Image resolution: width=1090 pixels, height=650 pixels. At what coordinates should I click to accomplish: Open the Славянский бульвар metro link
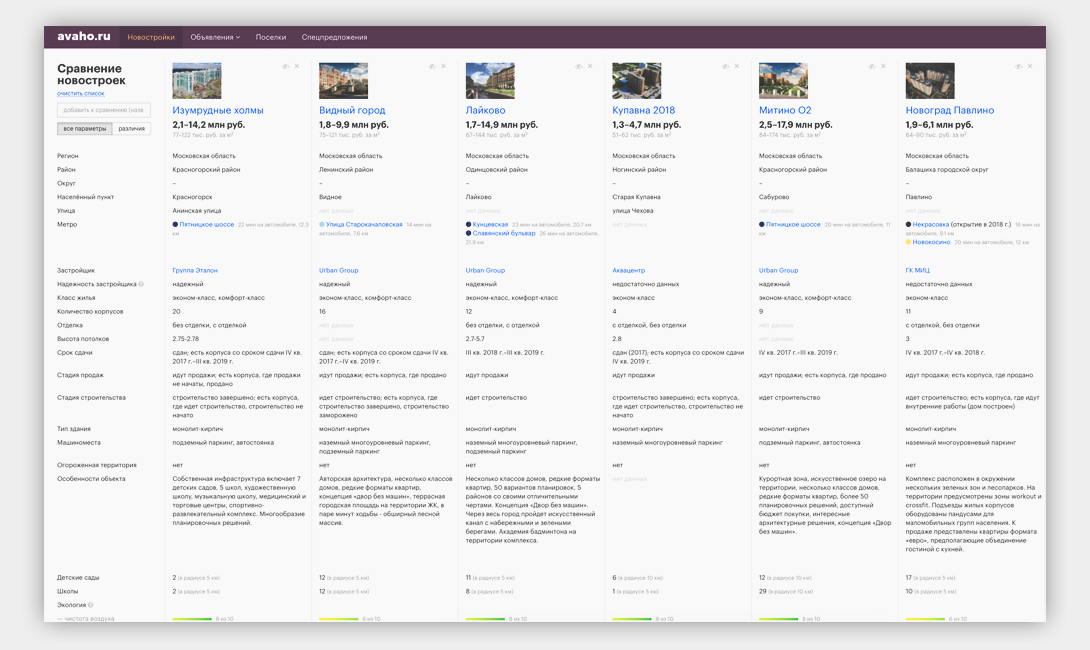[504, 234]
